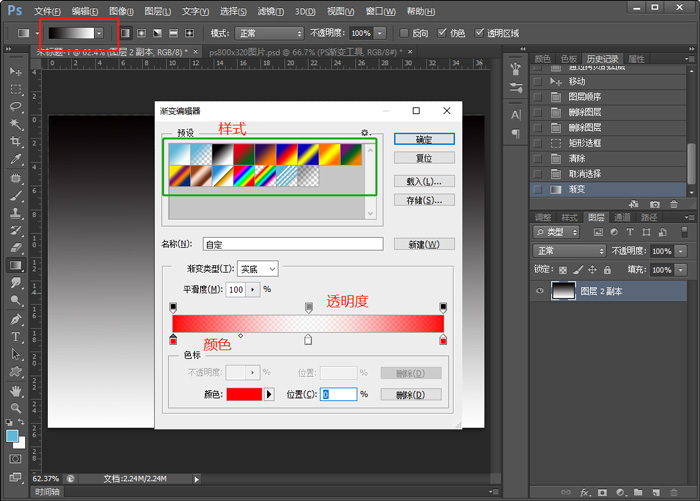This screenshot has width=700, height=501.
Task: Select the Brush tool
Action: 16,195
